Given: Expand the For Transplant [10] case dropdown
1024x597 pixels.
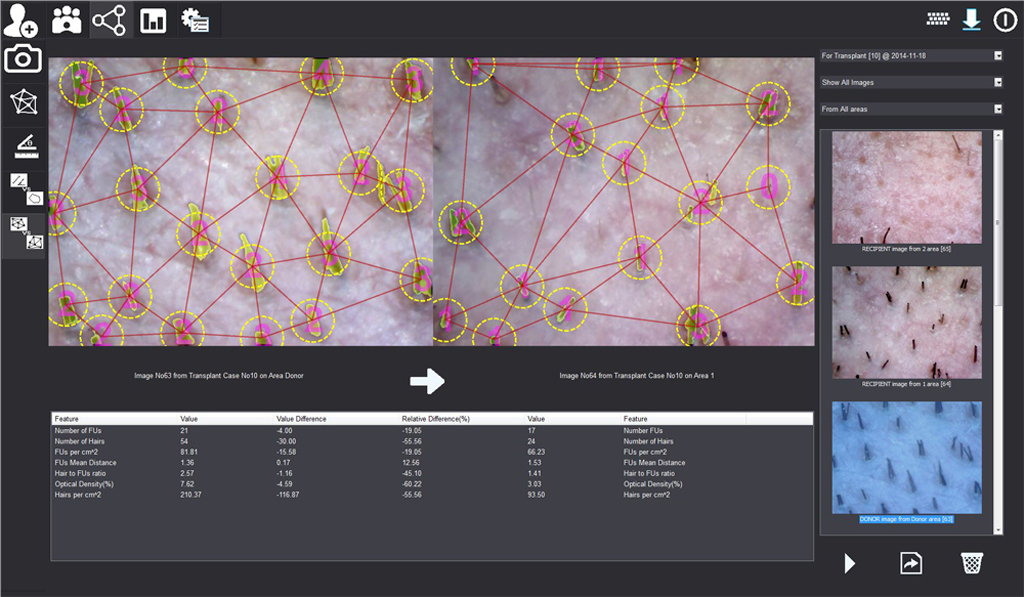Looking at the screenshot, I should click(x=997, y=56).
